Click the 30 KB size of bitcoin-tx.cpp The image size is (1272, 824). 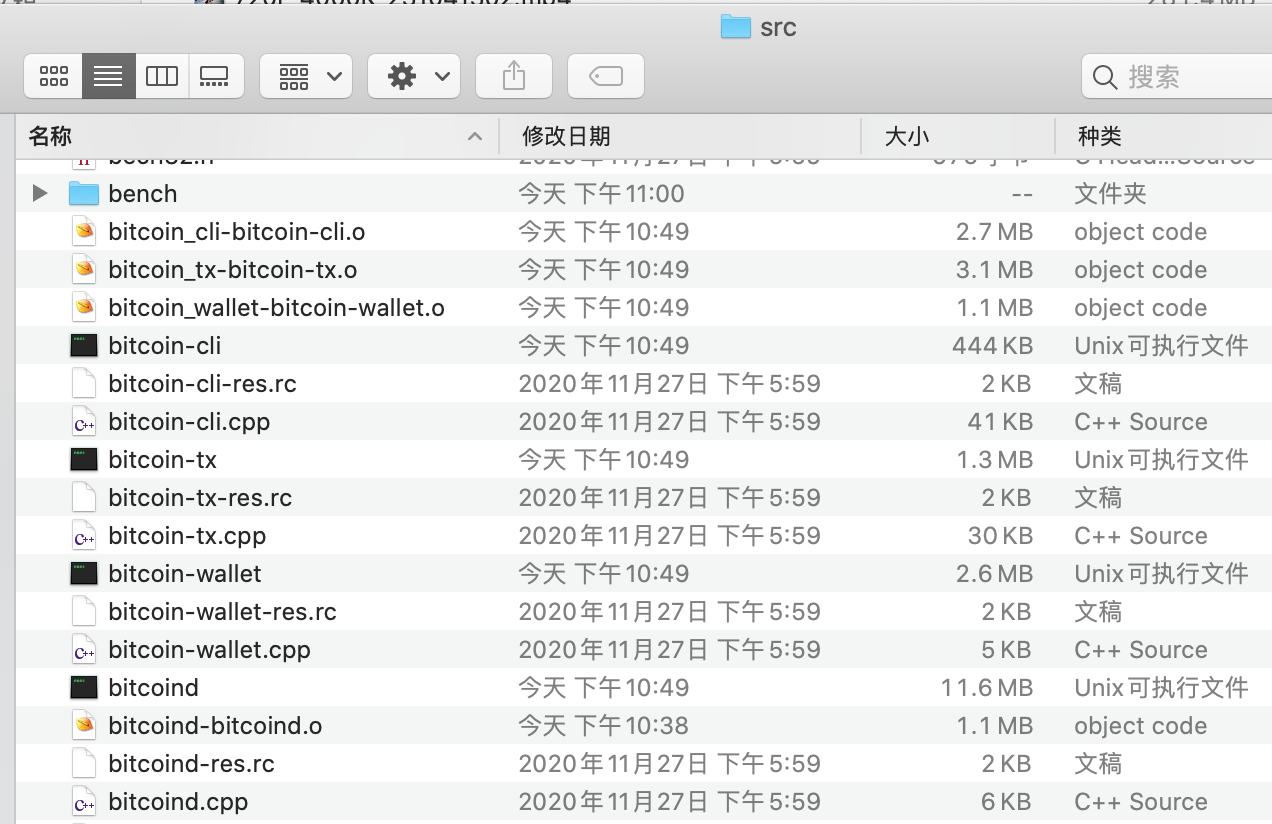[x=1000, y=536]
